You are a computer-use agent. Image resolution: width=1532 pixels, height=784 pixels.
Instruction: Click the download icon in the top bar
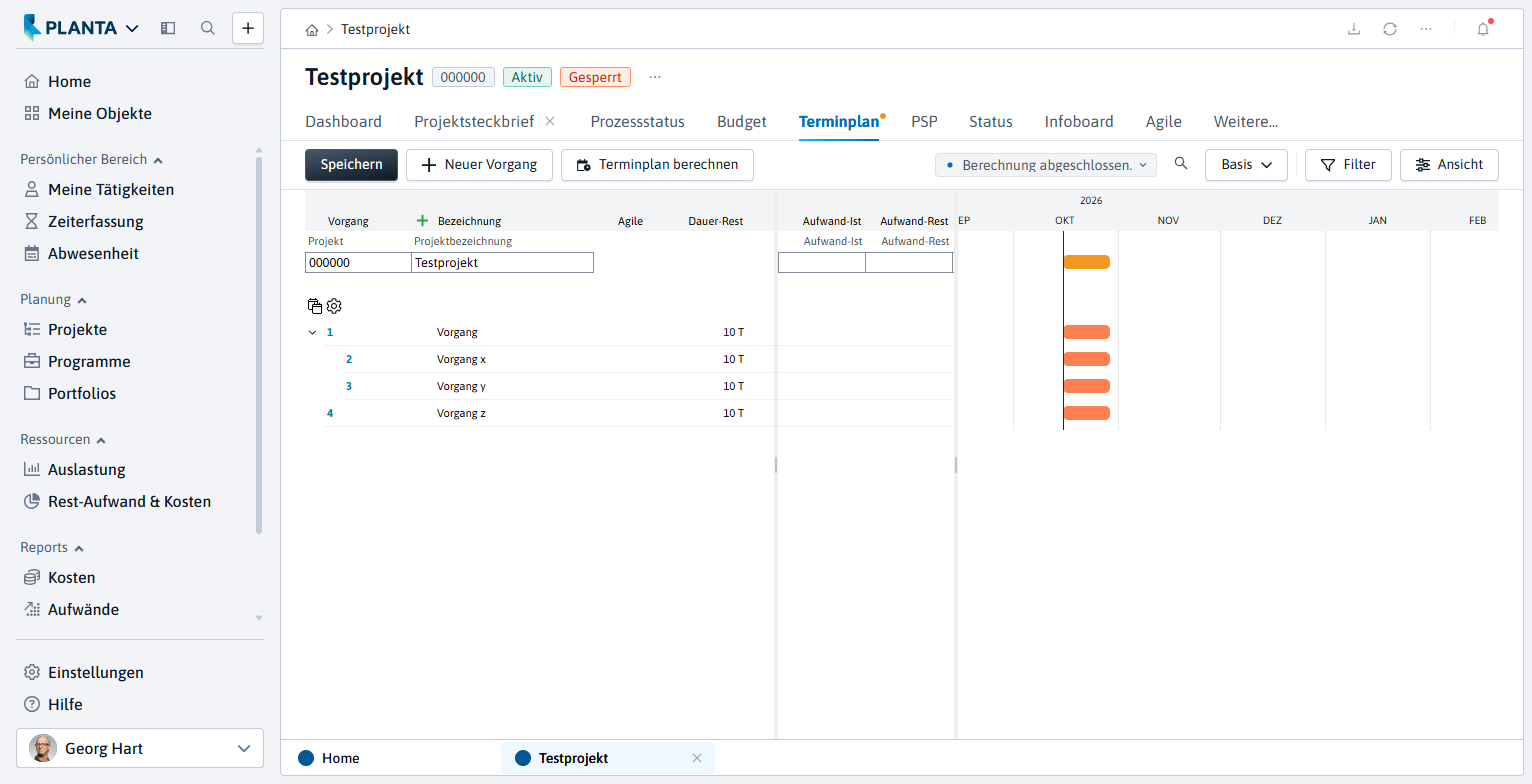pos(1354,29)
